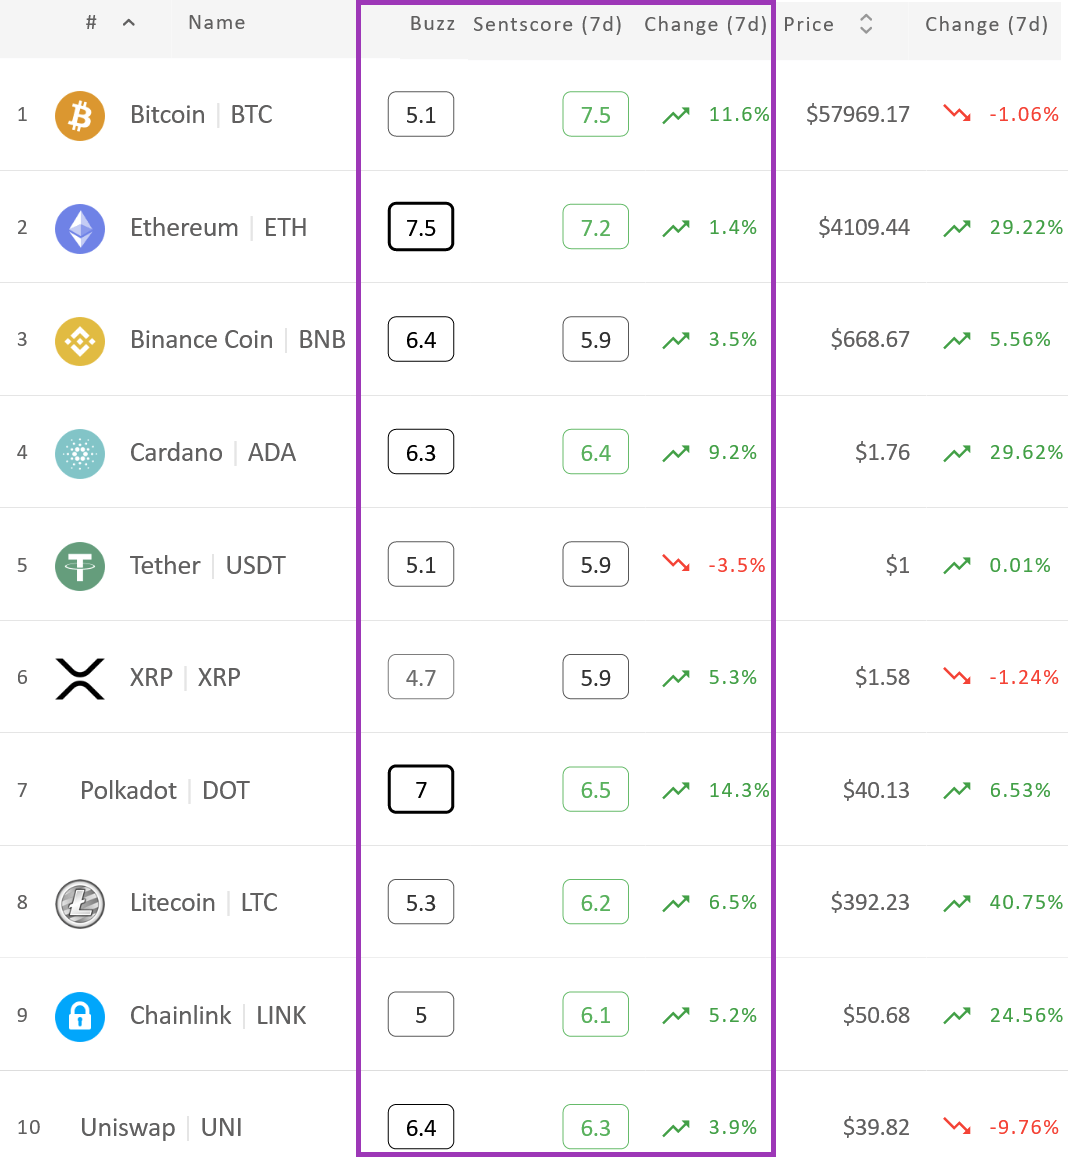Click the Binance Coin yellow logo
Screen dimensions: 1068x1160
[x=80, y=341]
